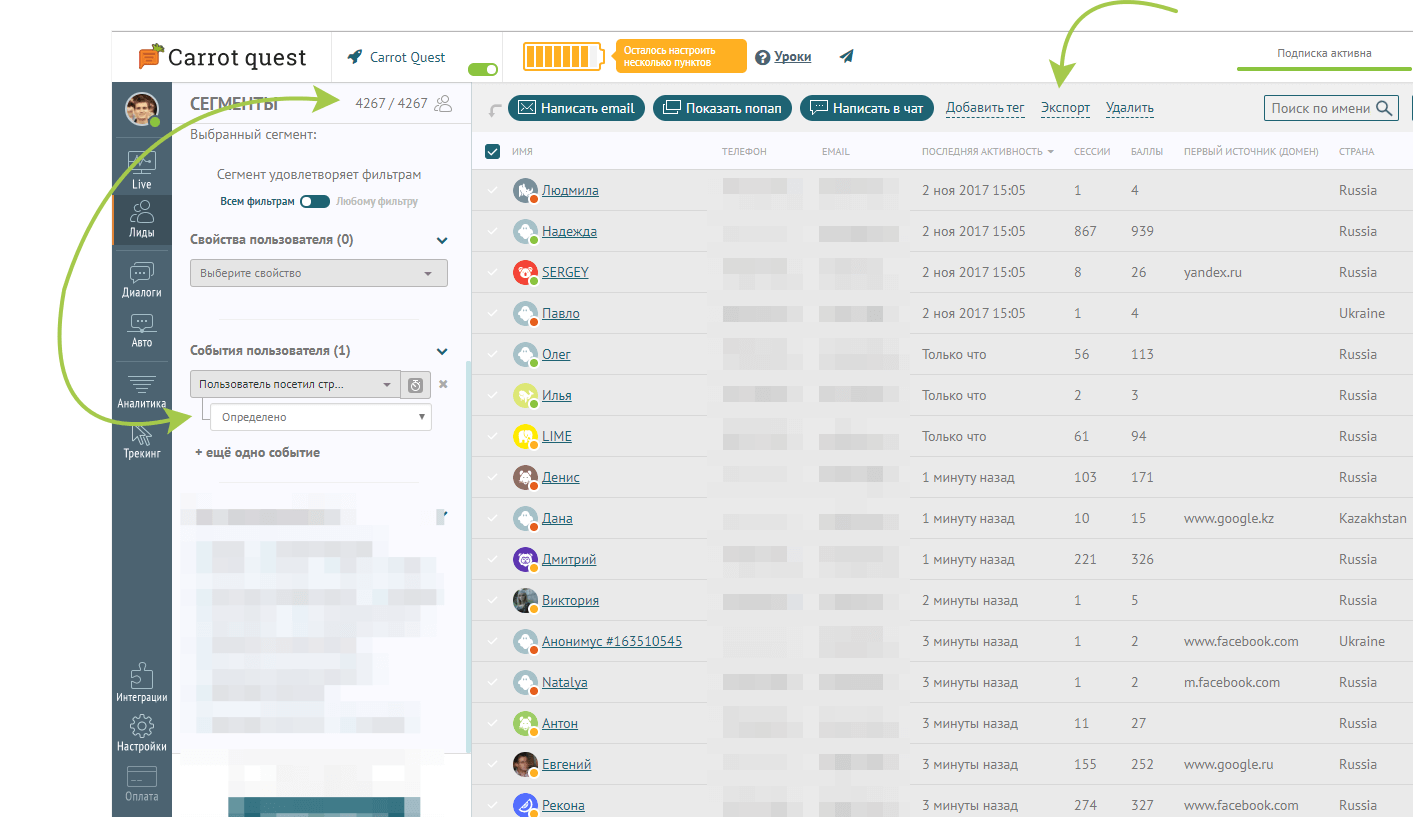Image resolution: width=1413 pixels, height=817 pixels.
Task: Click the paper plane icon in header
Action: [x=847, y=57]
